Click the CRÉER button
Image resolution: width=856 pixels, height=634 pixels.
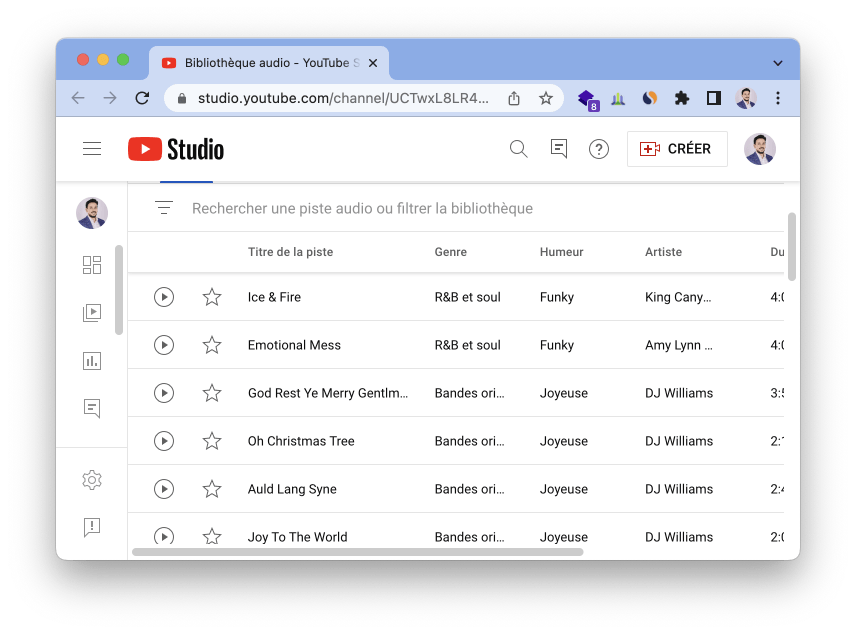pyautogui.click(x=677, y=149)
